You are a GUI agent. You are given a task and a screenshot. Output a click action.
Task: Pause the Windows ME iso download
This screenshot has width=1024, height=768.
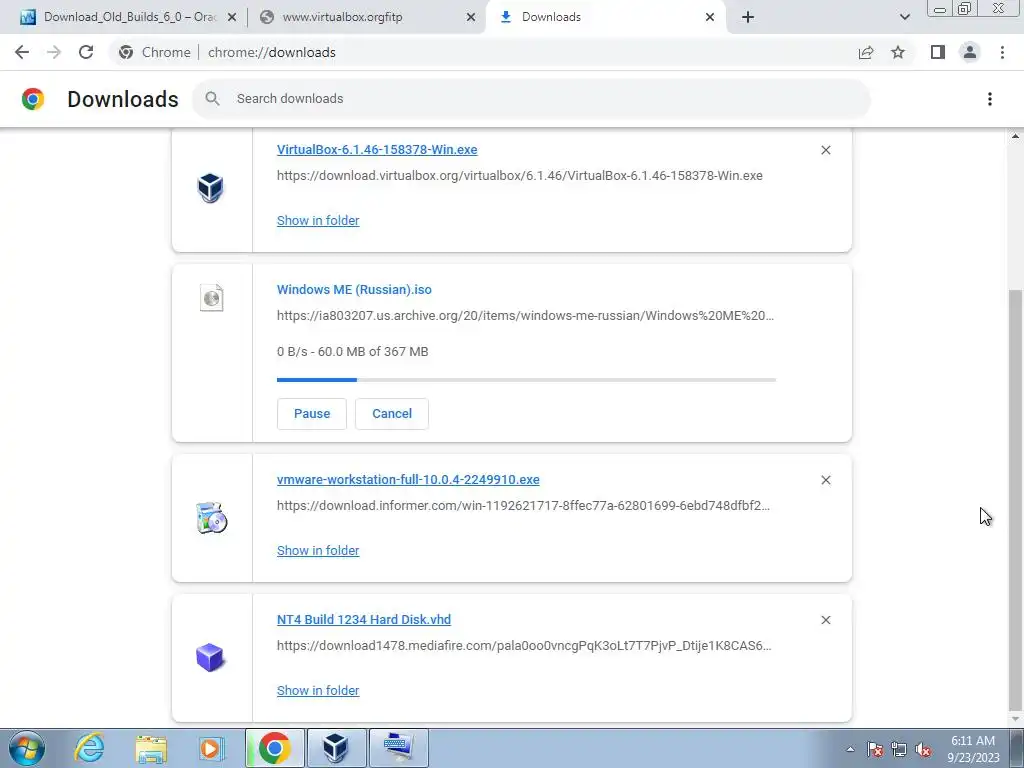coord(312,413)
